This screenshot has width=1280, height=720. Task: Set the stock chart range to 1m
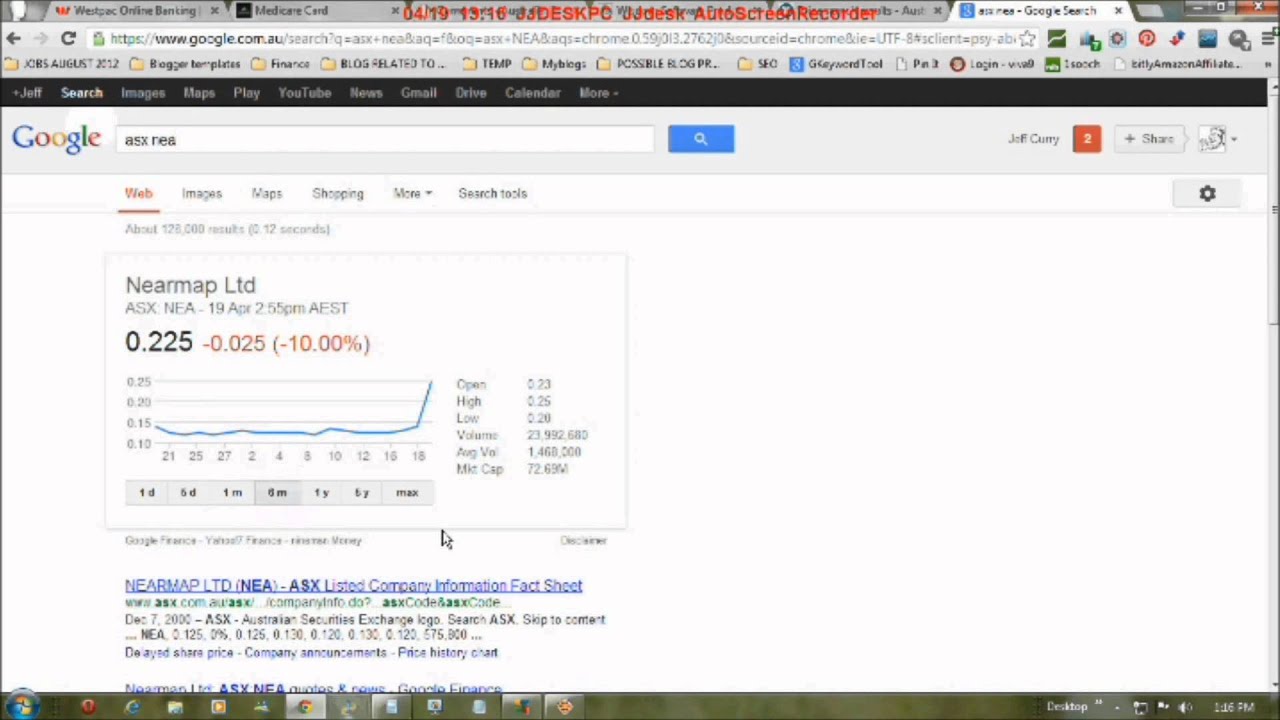click(x=232, y=492)
